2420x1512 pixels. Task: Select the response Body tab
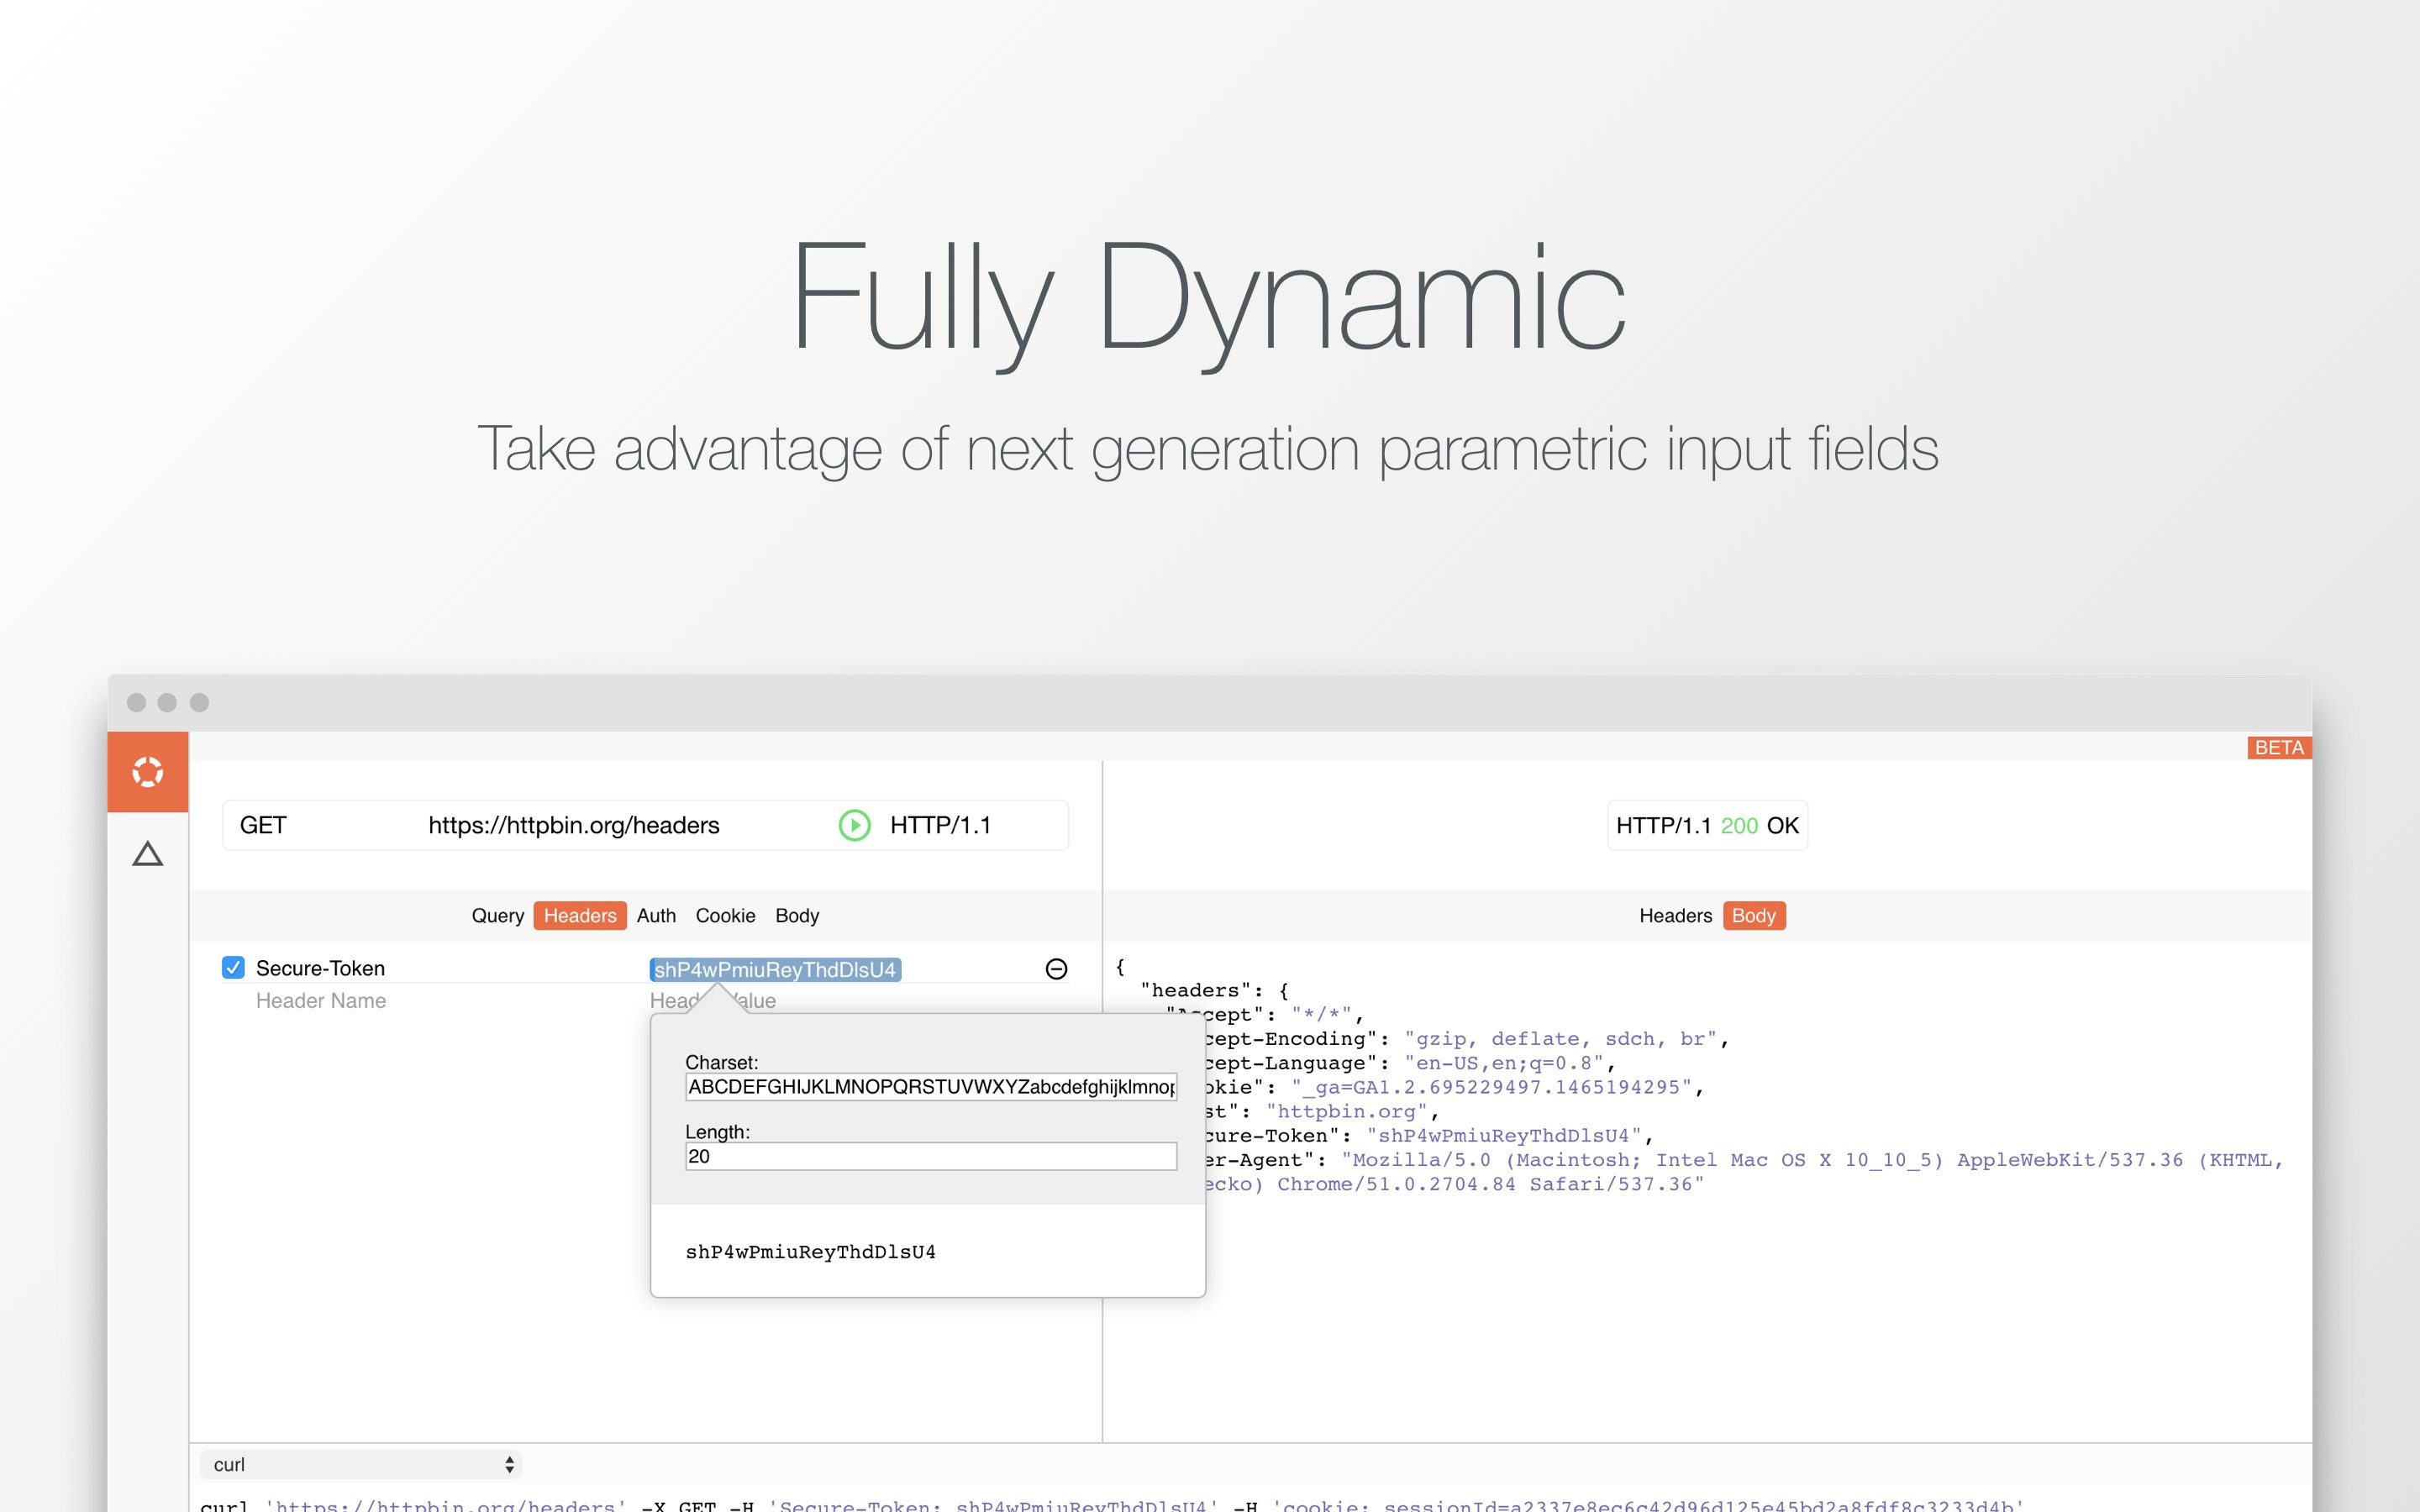coord(1753,915)
